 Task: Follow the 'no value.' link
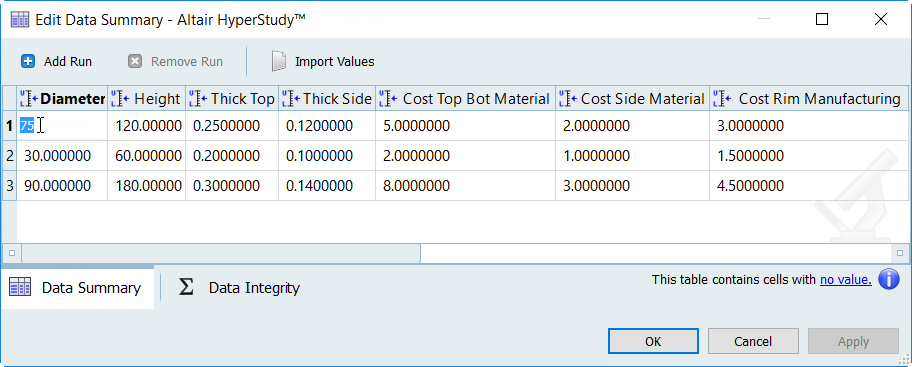coord(846,280)
